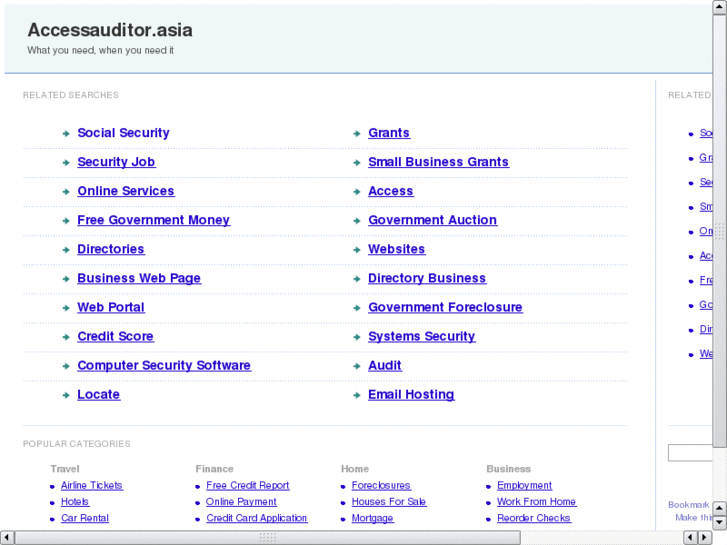Click the Accessauditor.asia site title
Viewport: 727px width, 545px height.
110,30
